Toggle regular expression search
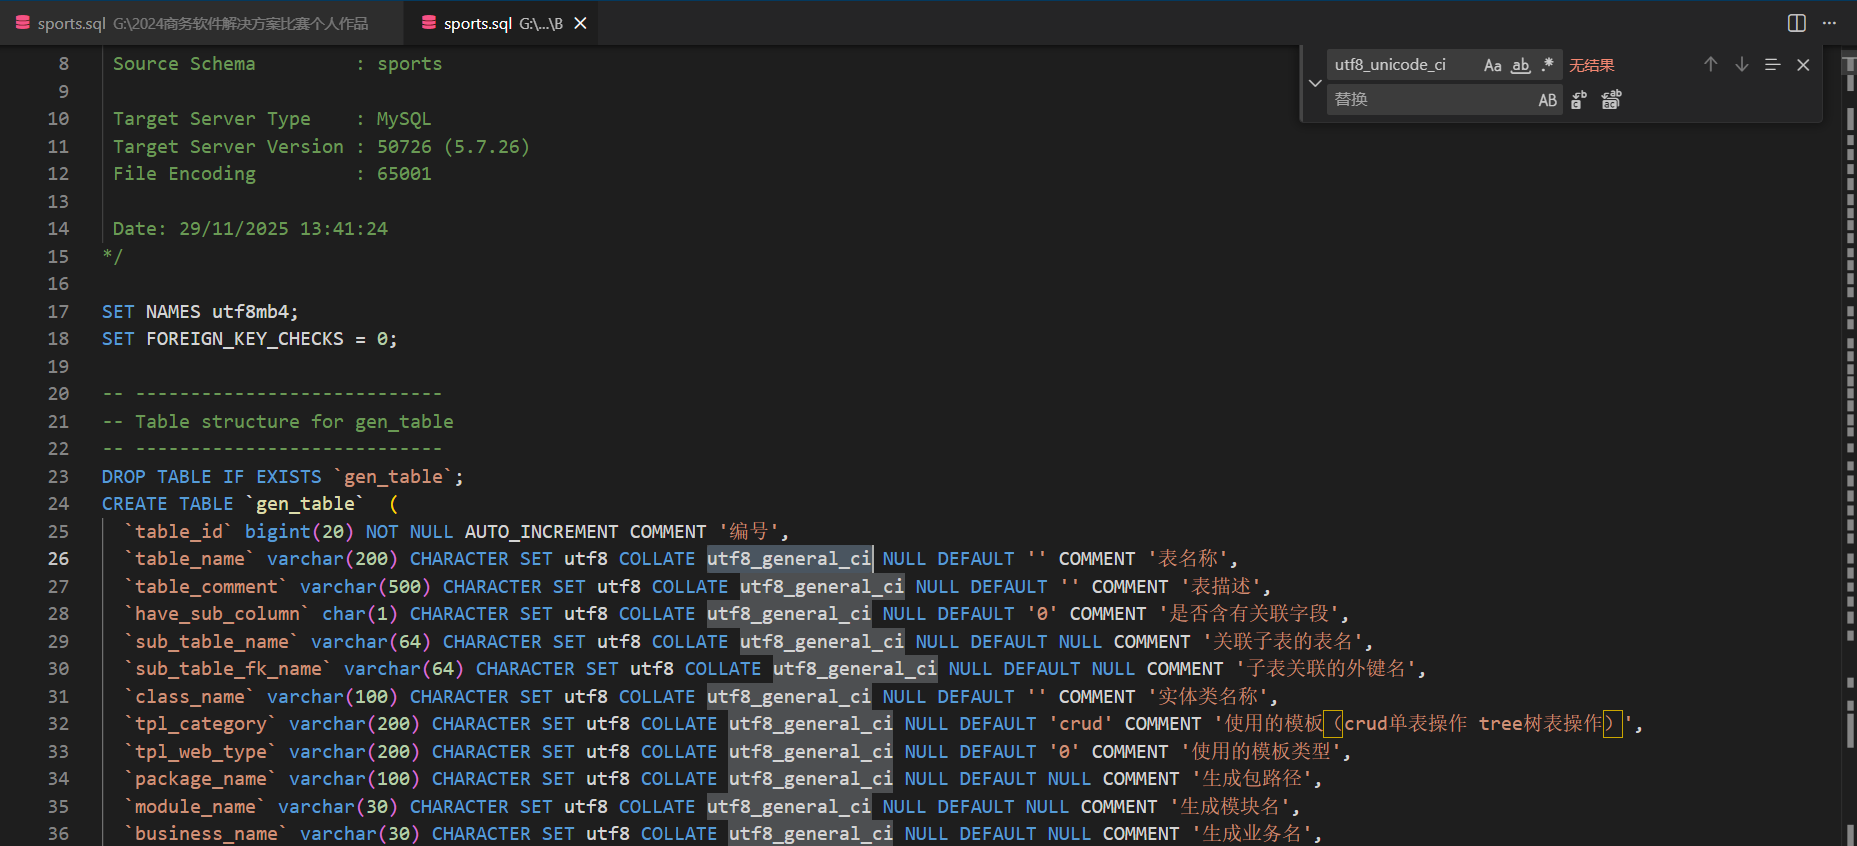 (1548, 65)
